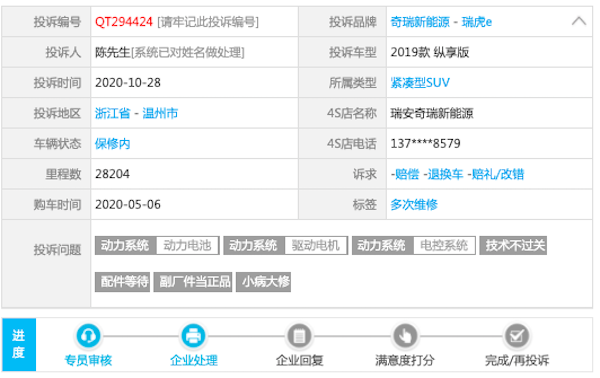Click complaint number QT294424

[x=124, y=22]
